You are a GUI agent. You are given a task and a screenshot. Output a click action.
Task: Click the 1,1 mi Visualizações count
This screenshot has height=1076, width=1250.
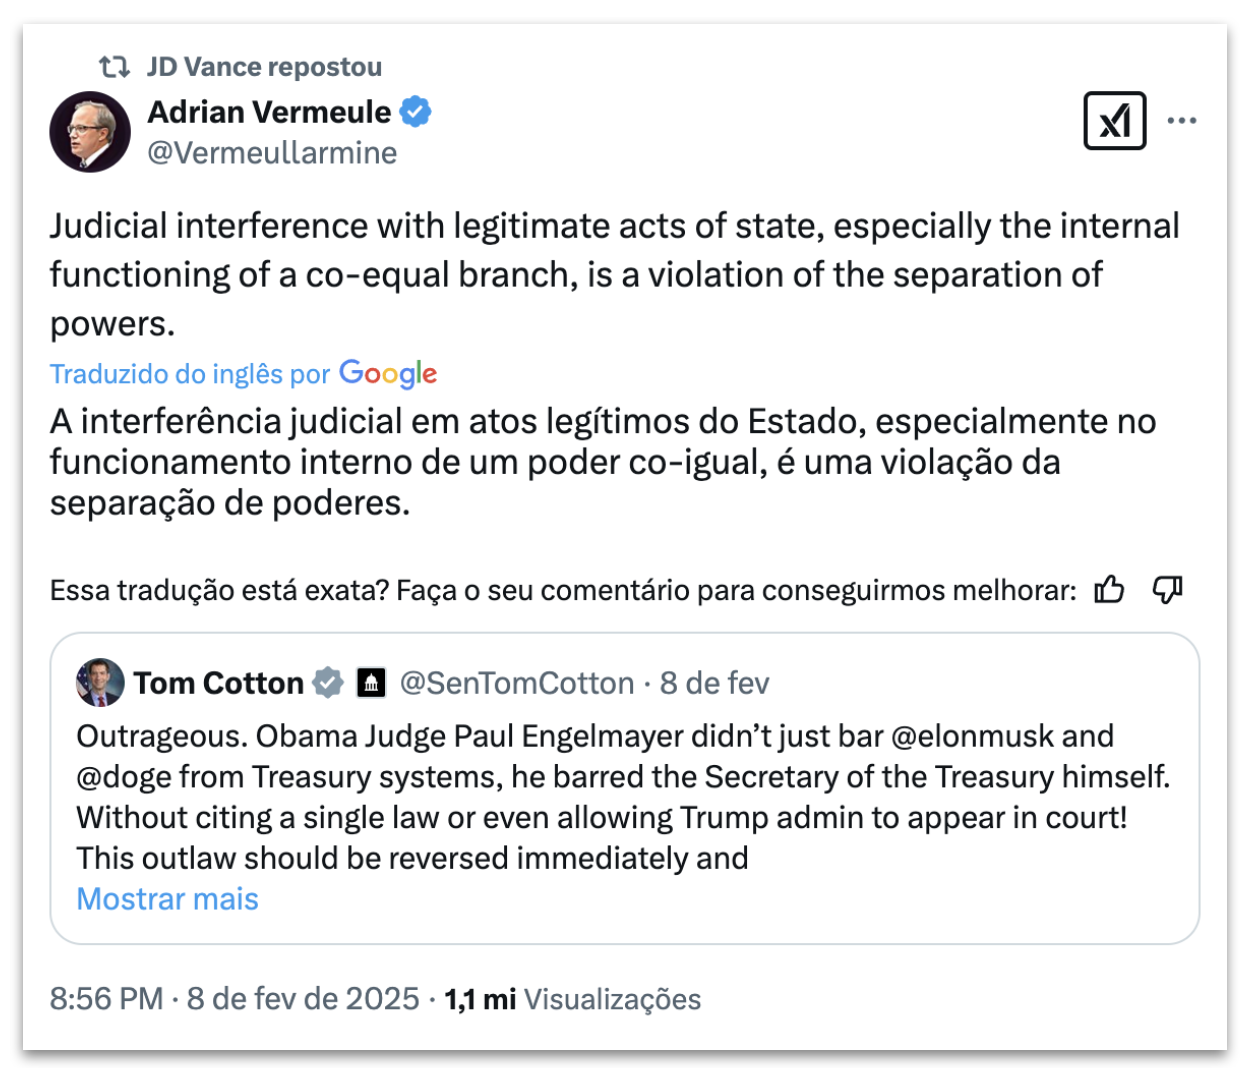(573, 999)
